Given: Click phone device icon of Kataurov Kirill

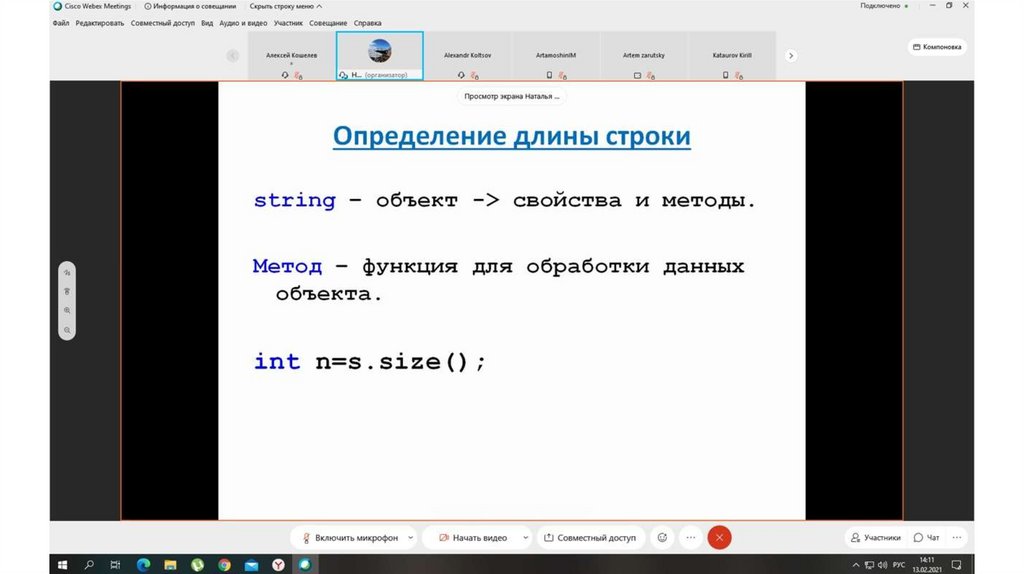Looking at the screenshot, I should tap(726, 75).
